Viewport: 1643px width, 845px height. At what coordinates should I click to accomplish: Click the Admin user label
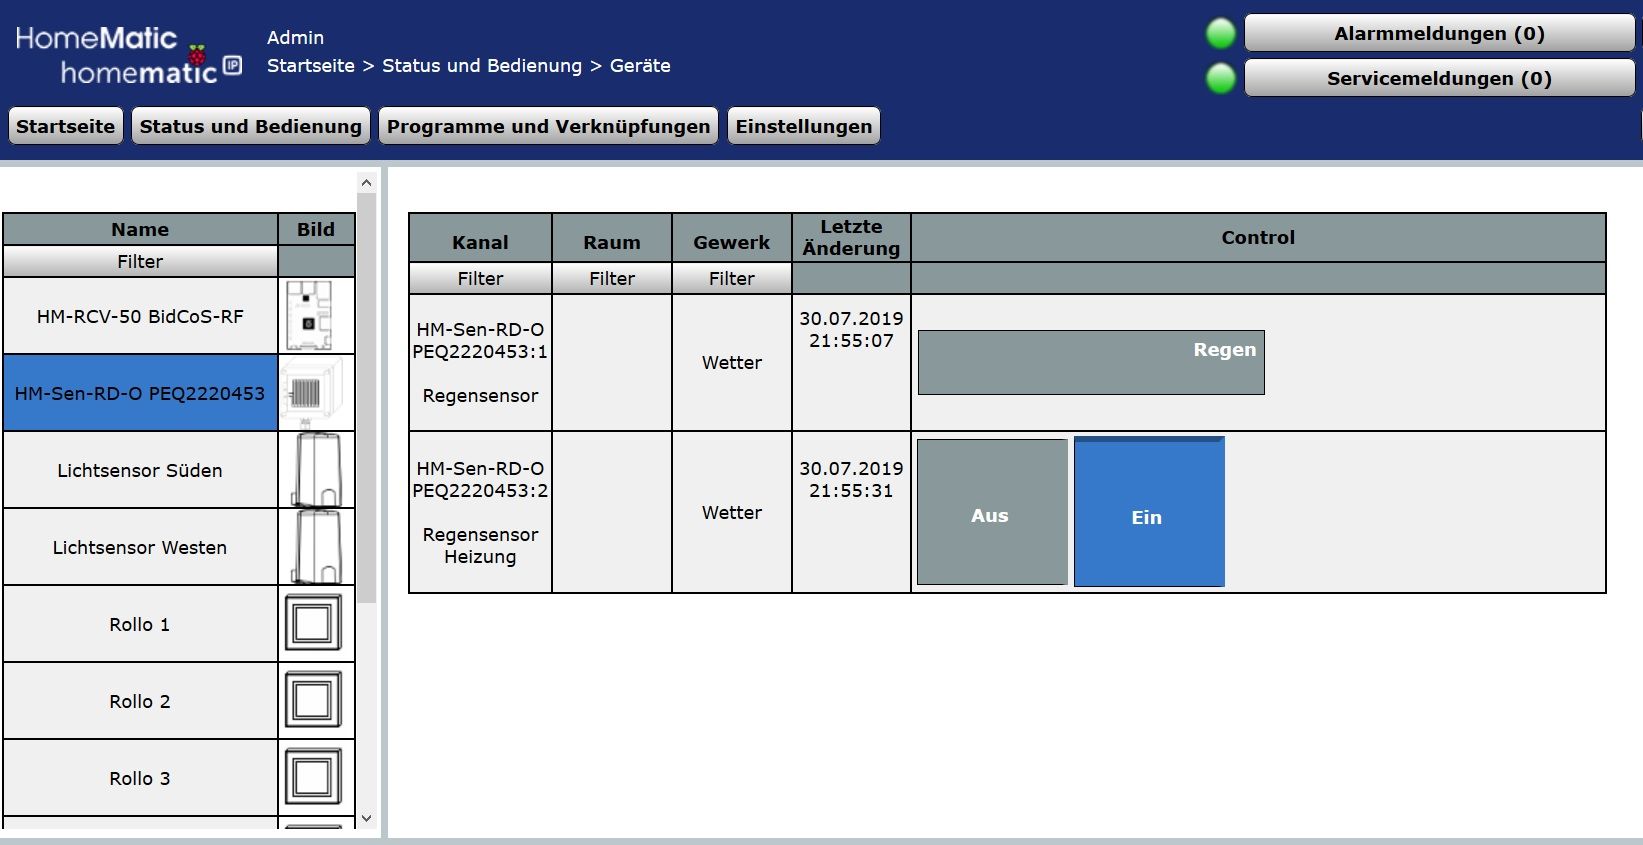click(x=295, y=38)
